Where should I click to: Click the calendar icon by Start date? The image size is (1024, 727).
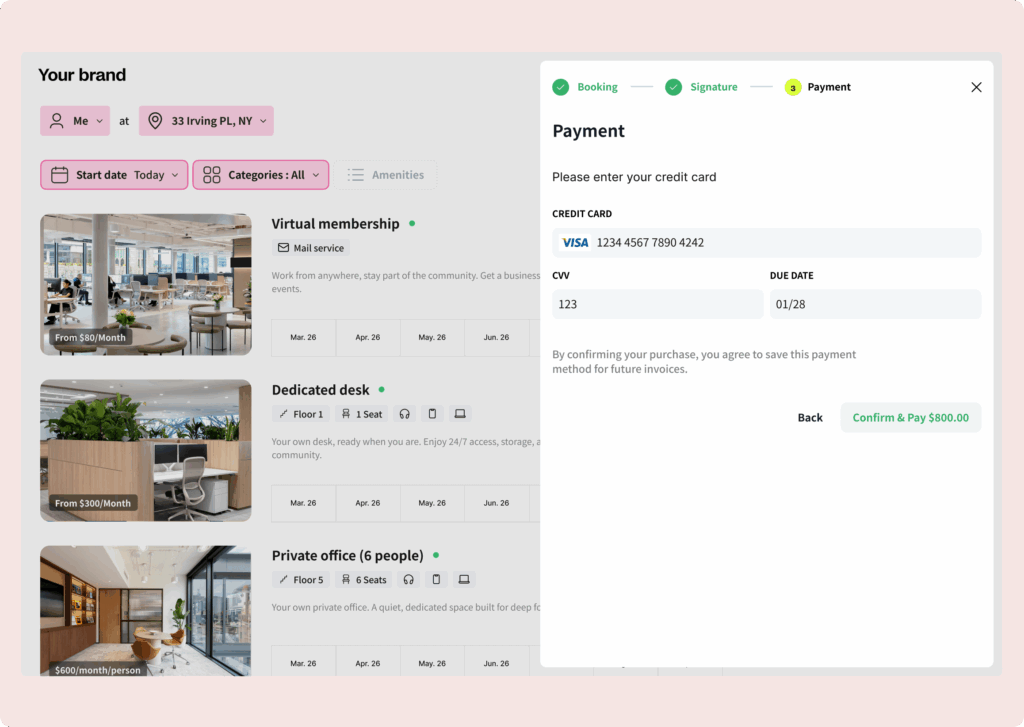tap(59, 175)
